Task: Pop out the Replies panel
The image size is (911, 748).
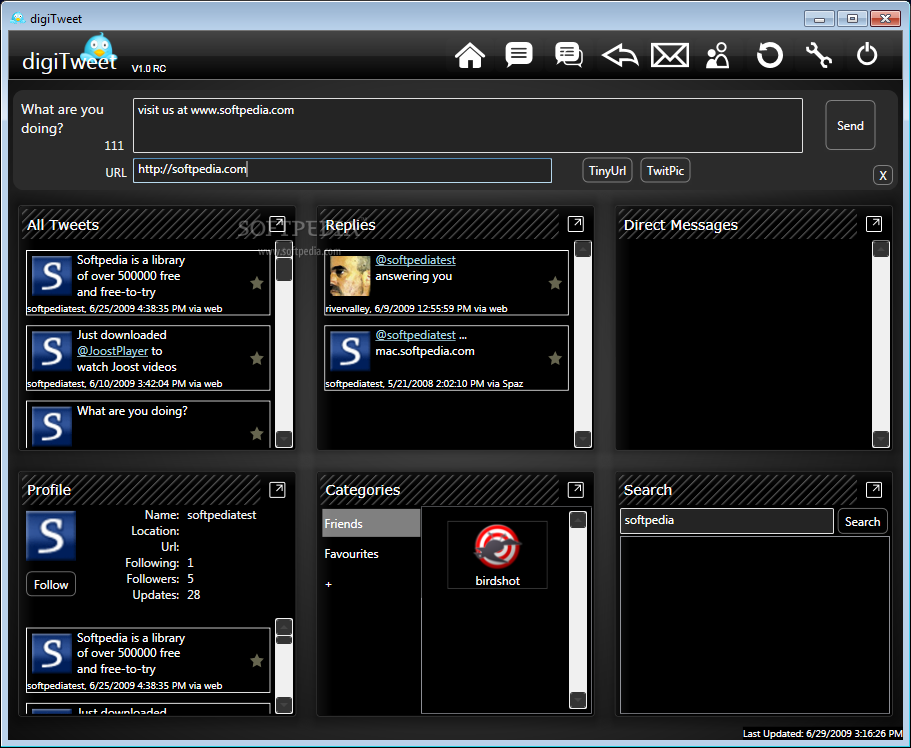Action: point(576,224)
